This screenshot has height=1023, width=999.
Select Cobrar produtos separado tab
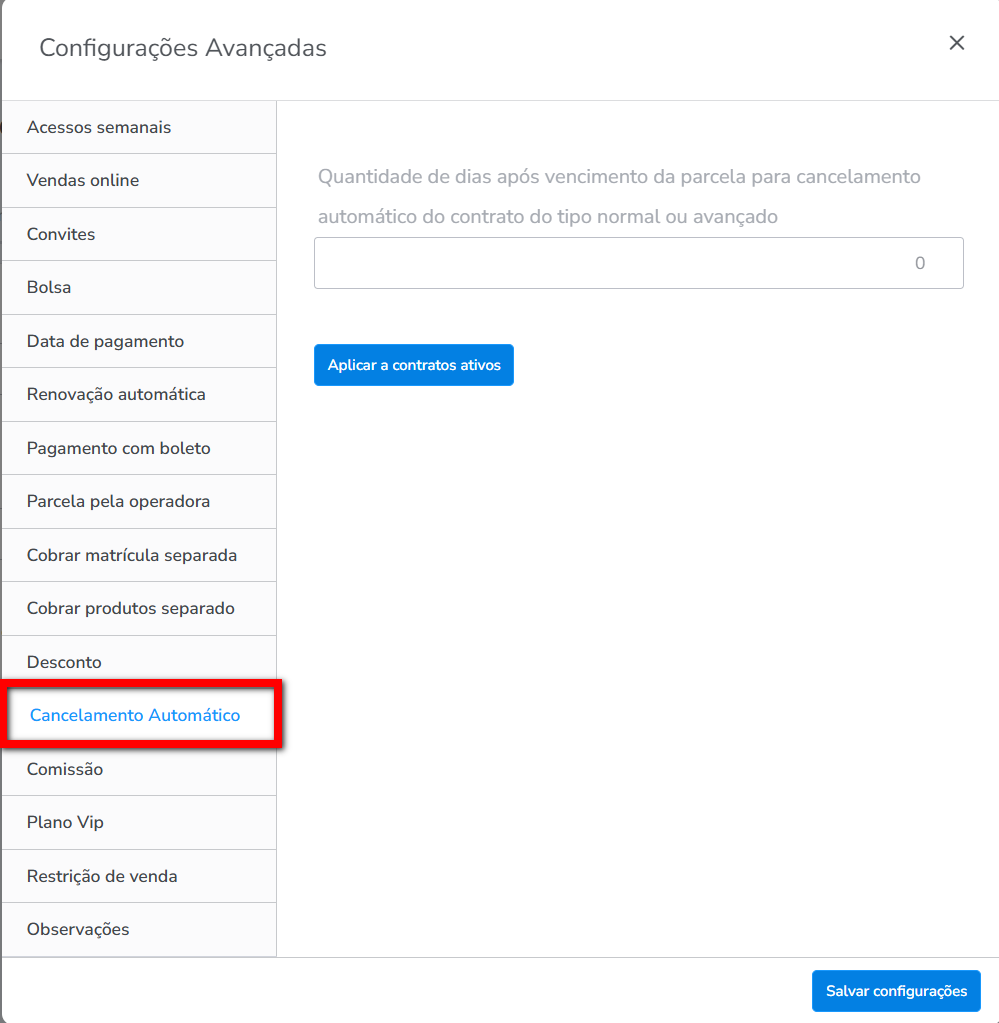[x=131, y=608]
